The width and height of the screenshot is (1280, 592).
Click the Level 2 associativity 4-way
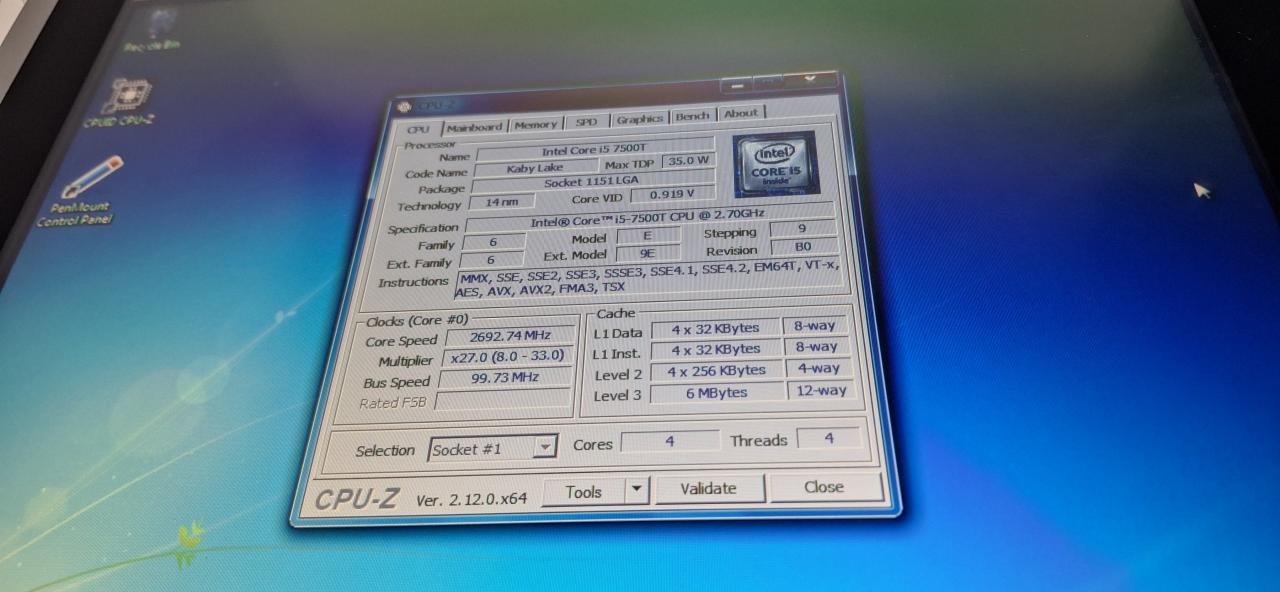819,368
